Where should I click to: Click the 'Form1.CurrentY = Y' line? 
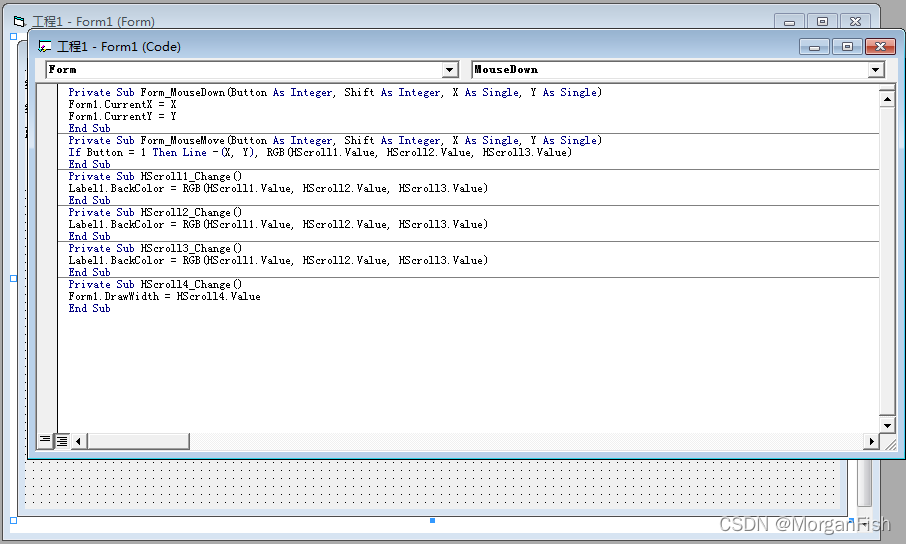[122, 117]
